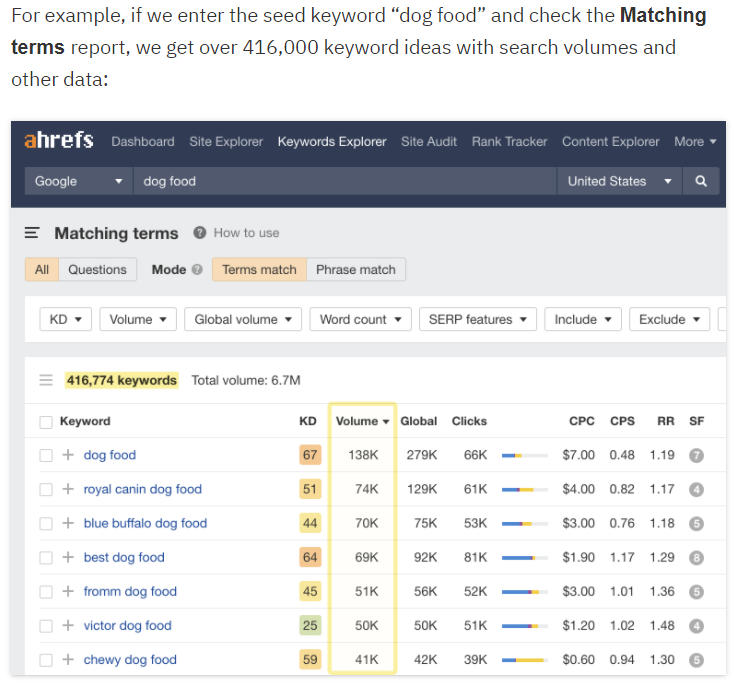The width and height of the screenshot is (734, 686).
Task: Open the Matching terms sidebar hamburger menu
Action: pyautogui.click(x=32, y=233)
